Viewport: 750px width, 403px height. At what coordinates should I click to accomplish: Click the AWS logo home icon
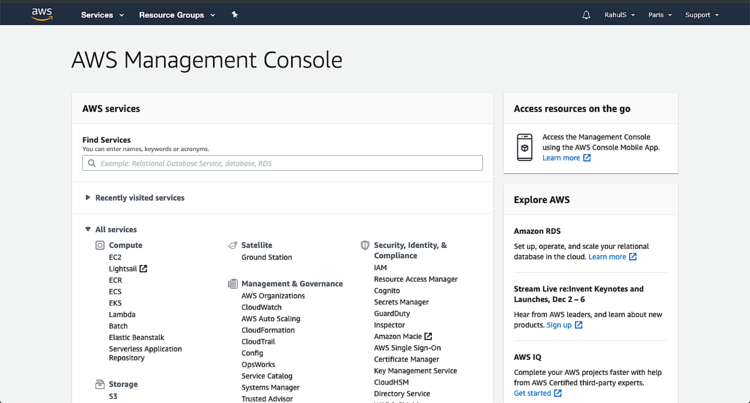42,14
